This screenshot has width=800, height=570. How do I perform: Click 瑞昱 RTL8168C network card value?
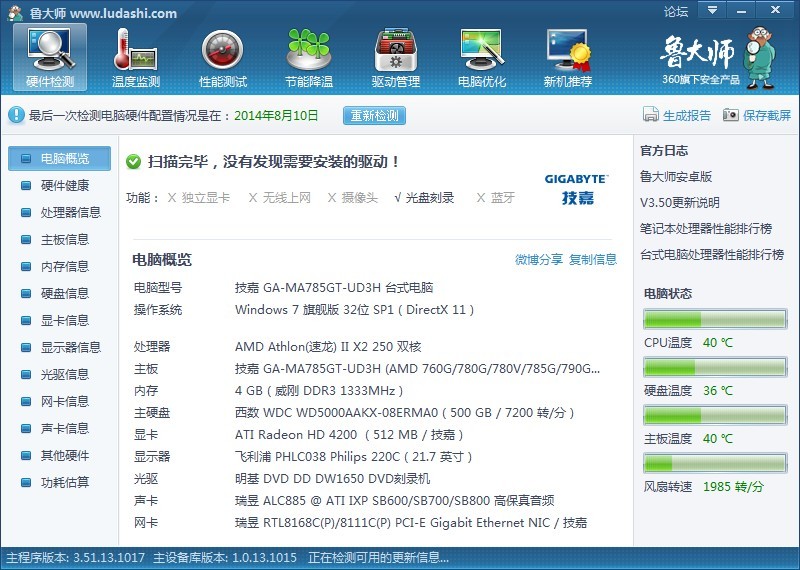tap(411, 523)
